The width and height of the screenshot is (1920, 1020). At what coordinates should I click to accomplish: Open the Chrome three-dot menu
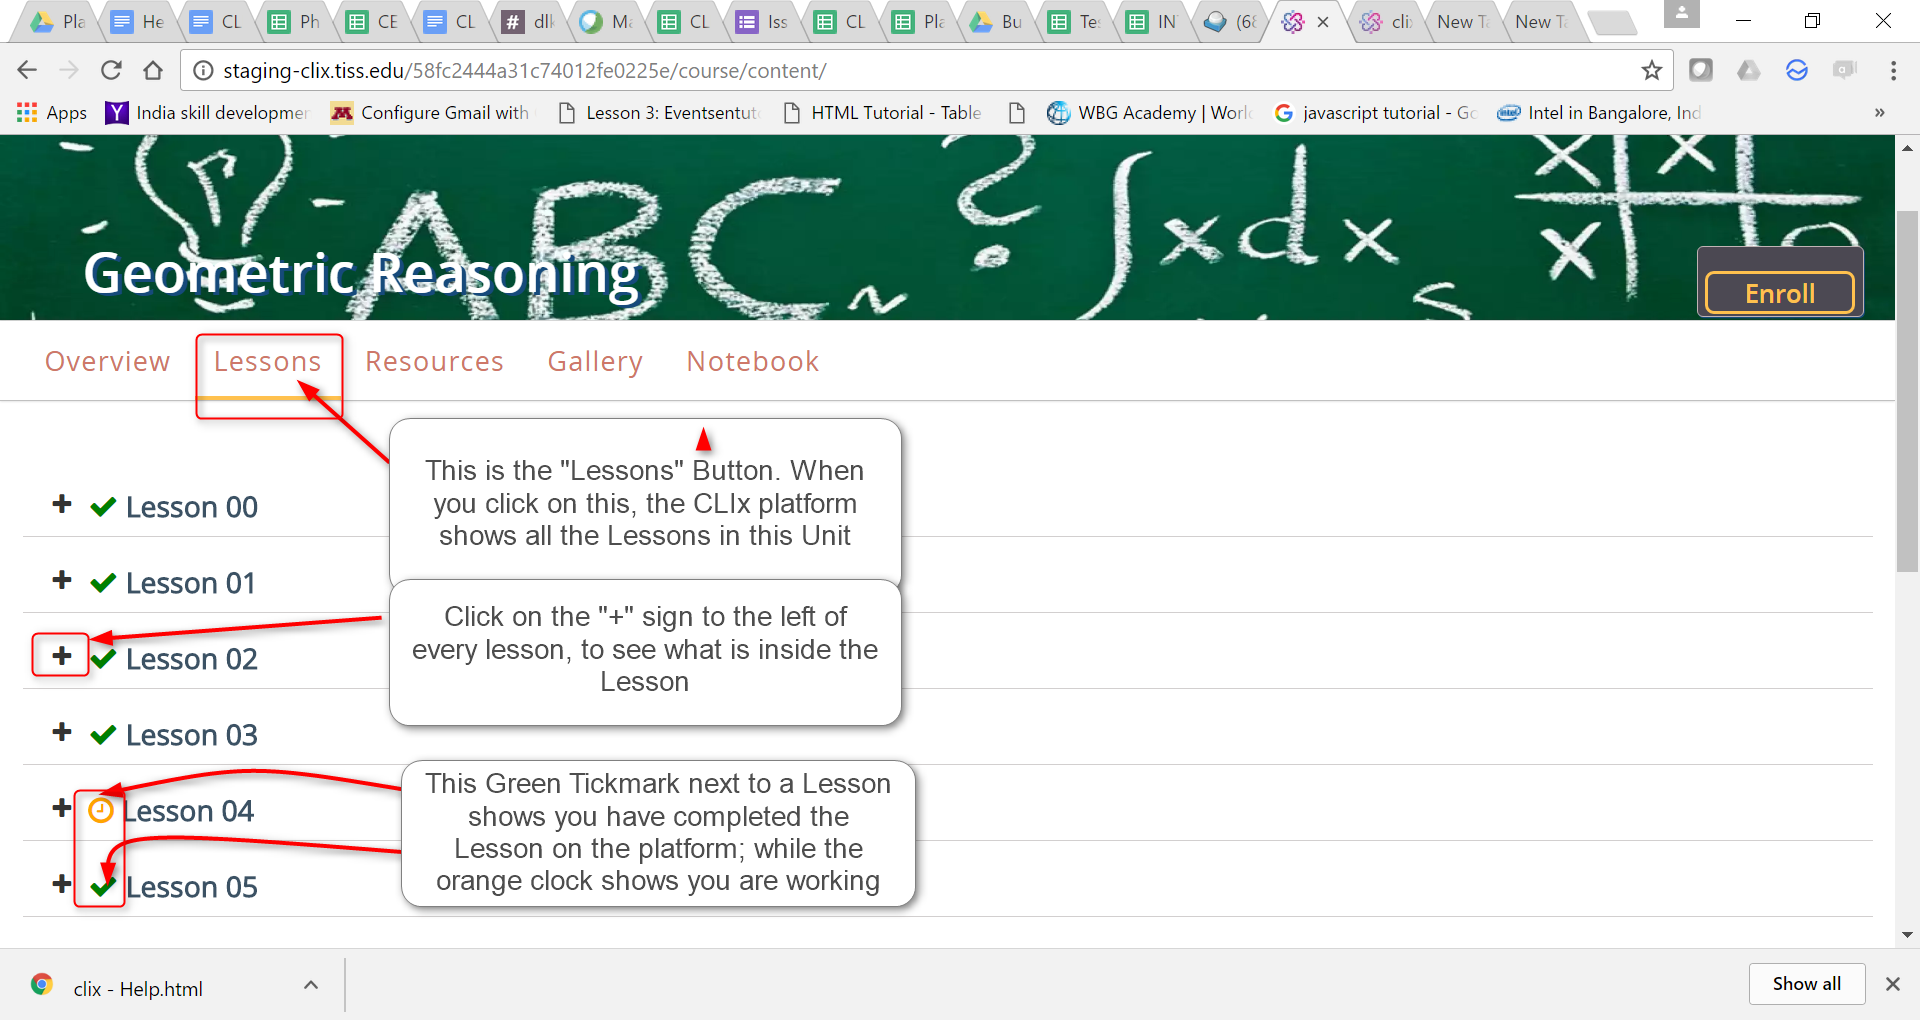point(1893,70)
